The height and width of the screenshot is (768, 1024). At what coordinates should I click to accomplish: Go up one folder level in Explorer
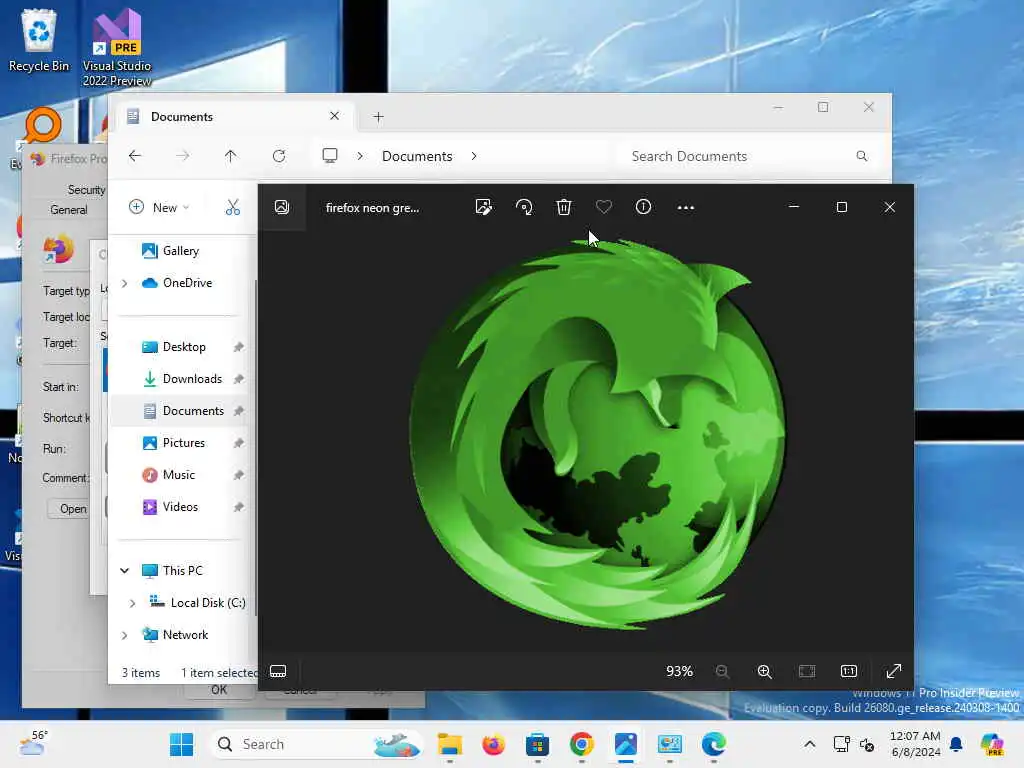coord(231,156)
